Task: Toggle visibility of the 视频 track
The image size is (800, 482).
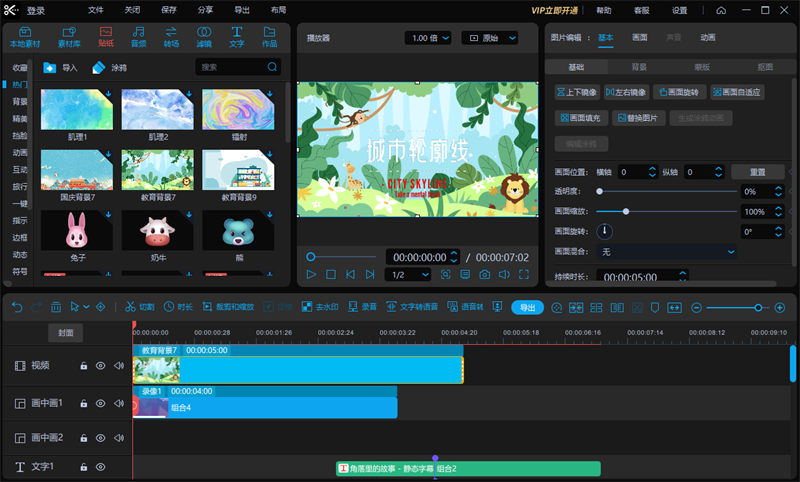Action: pos(101,367)
